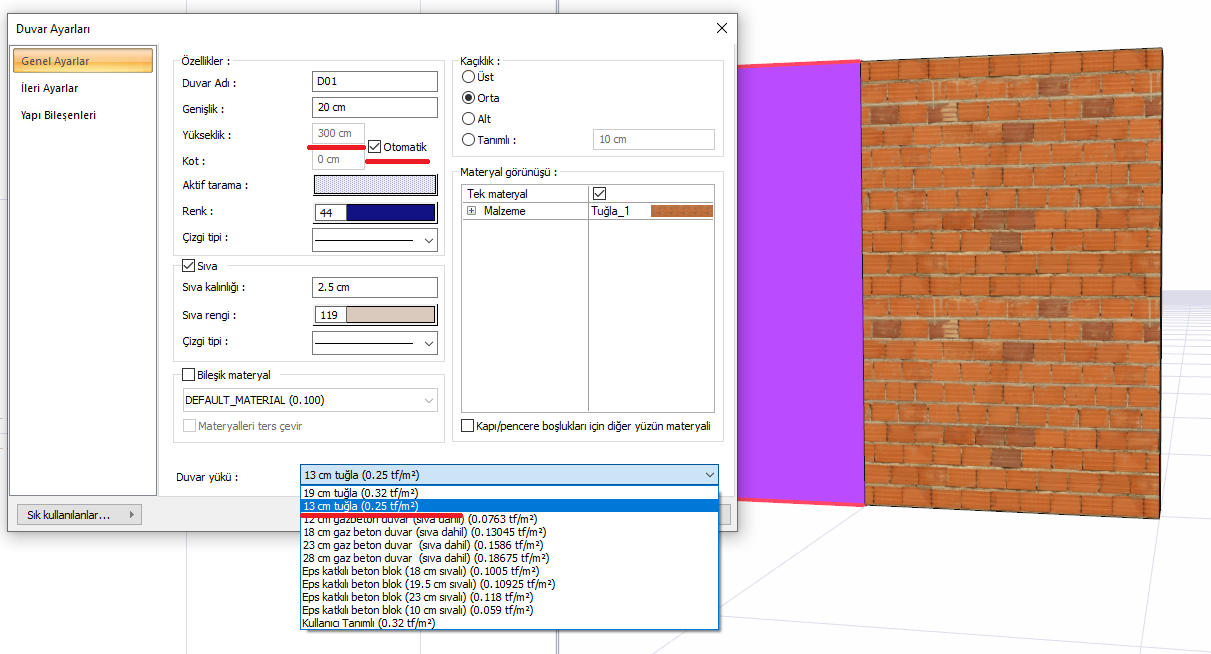Enable Kapı/pencere boşlukları diğer yüzün materyali checkbox
Screen dimensions: 1211x654
click(x=468, y=426)
